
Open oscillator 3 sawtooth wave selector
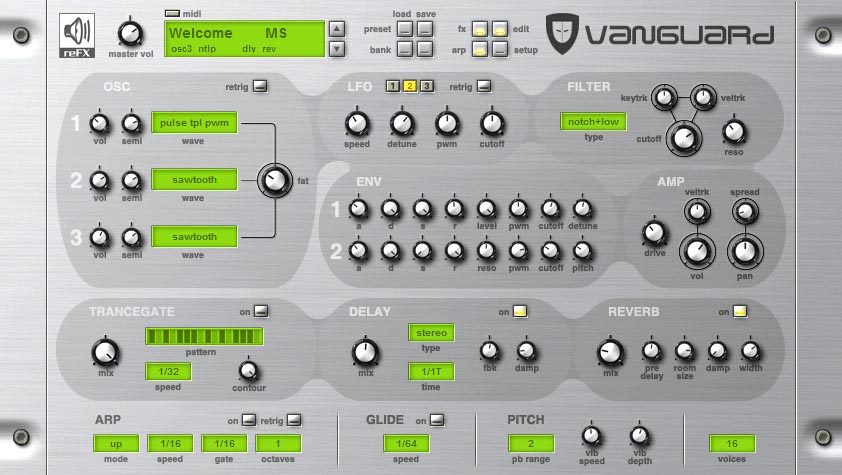(194, 236)
